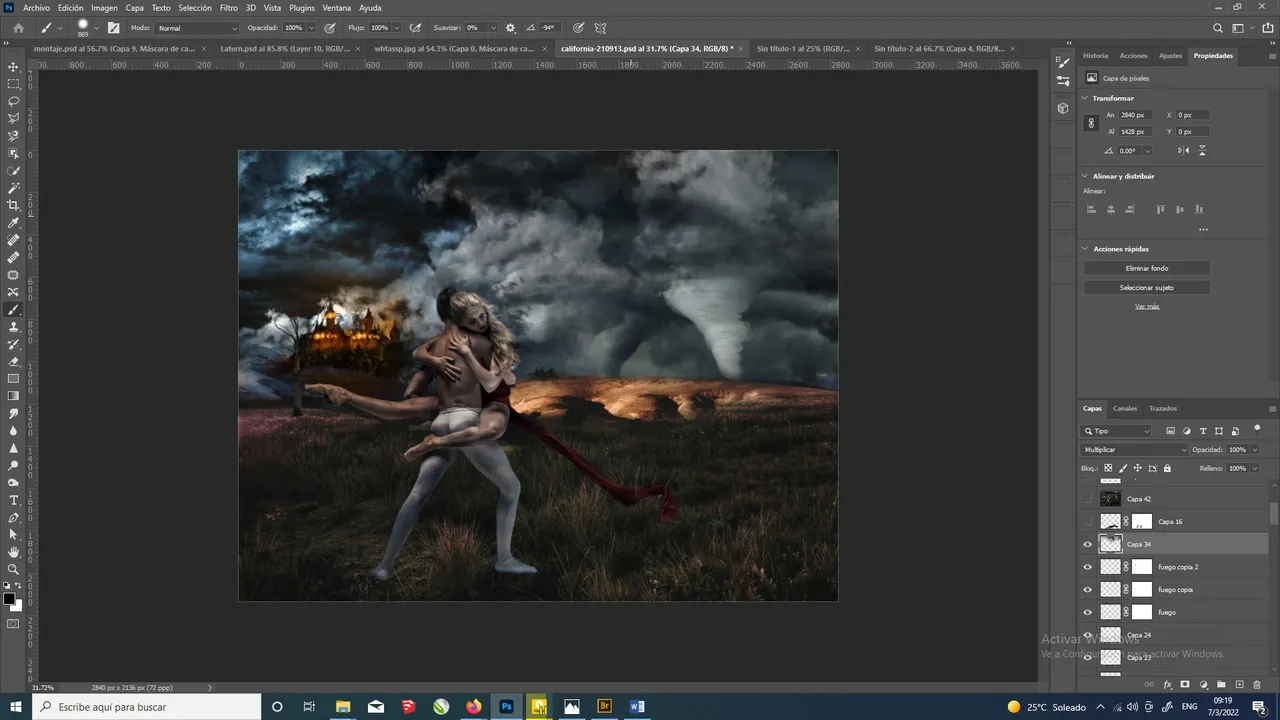Open layer blend mode Multiplicar dropdown
This screenshot has height=720, width=1280.
click(1135, 450)
